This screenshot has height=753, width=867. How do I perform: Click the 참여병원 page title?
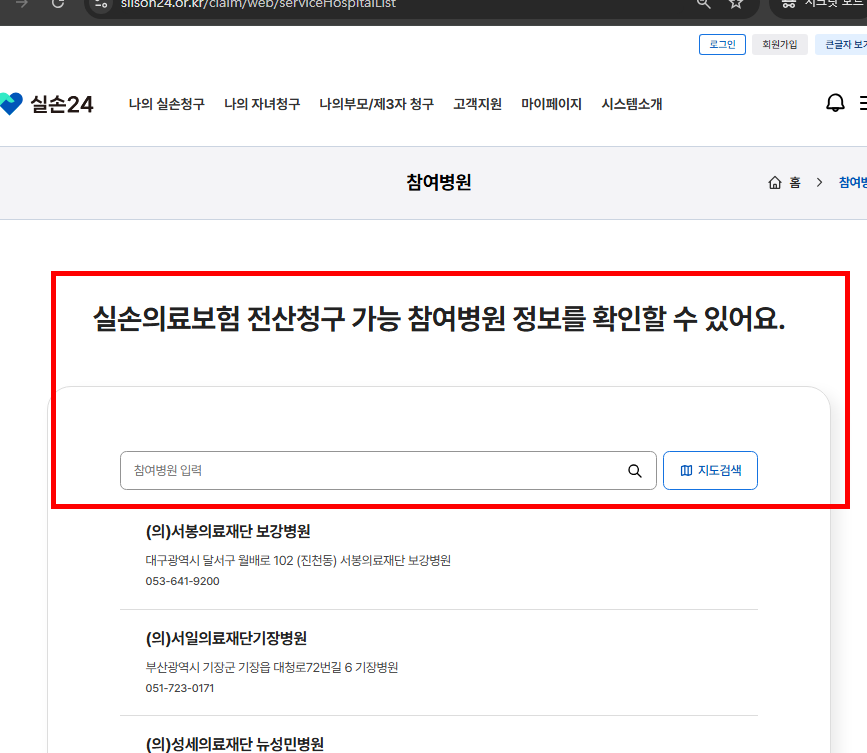click(x=438, y=182)
